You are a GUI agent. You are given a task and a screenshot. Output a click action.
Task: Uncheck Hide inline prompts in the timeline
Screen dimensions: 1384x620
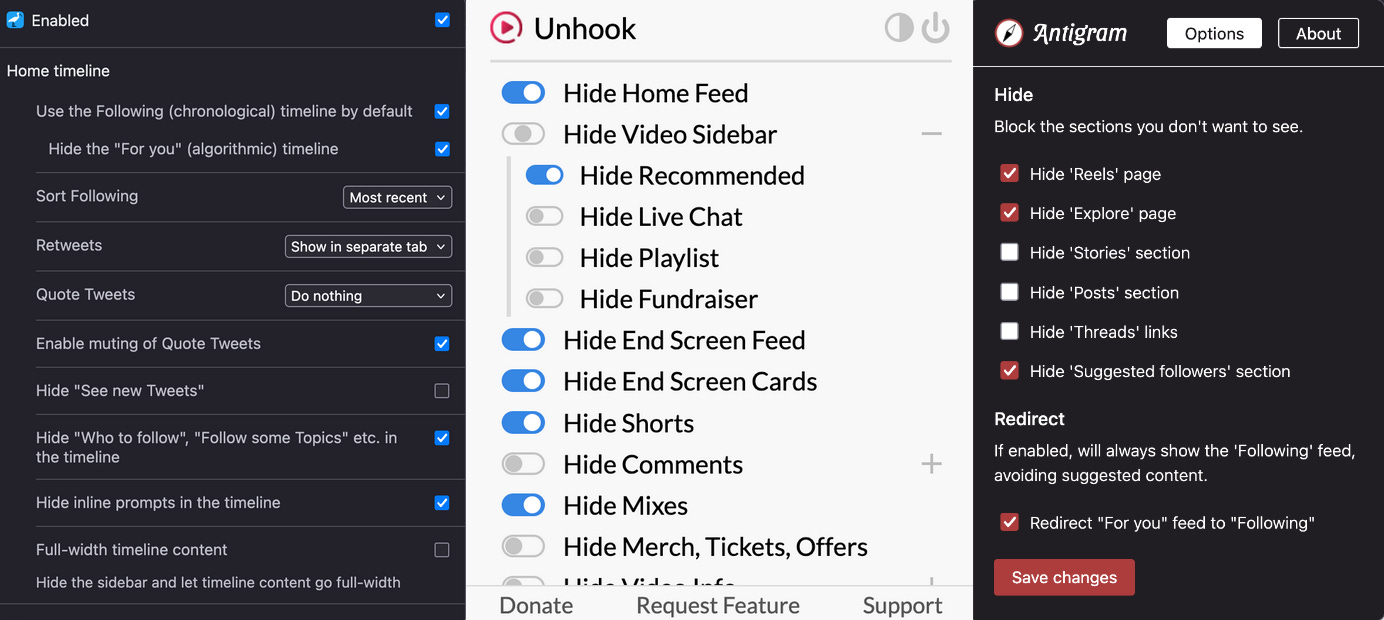[442, 503]
